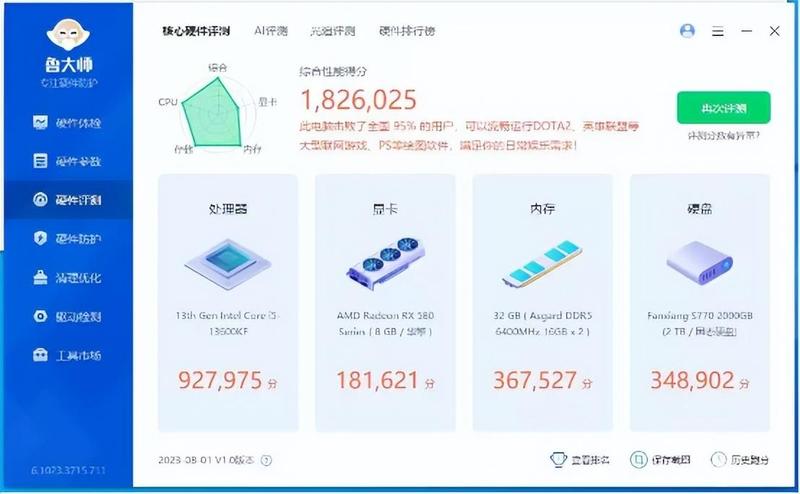Click the 内存 card heading
The width and height of the screenshot is (800, 494).
pyautogui.click(x=542, y=209)
